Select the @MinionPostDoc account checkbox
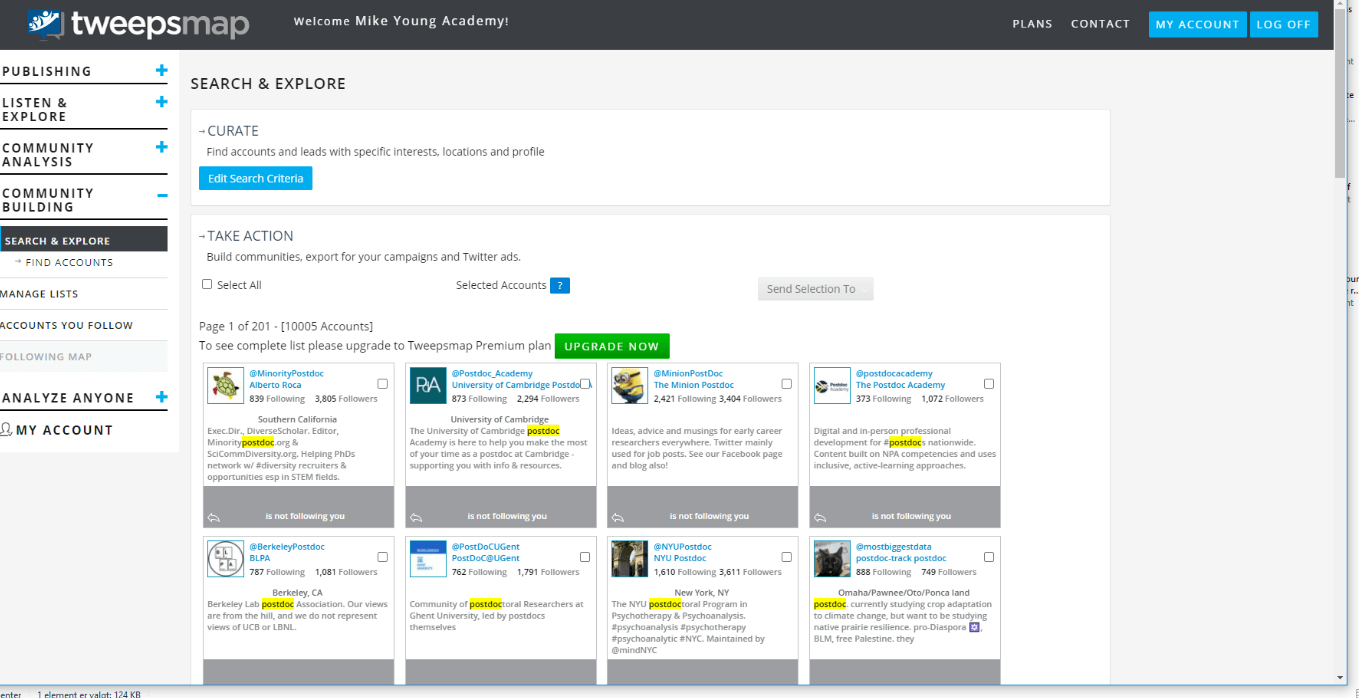 [x=786, y=384]
